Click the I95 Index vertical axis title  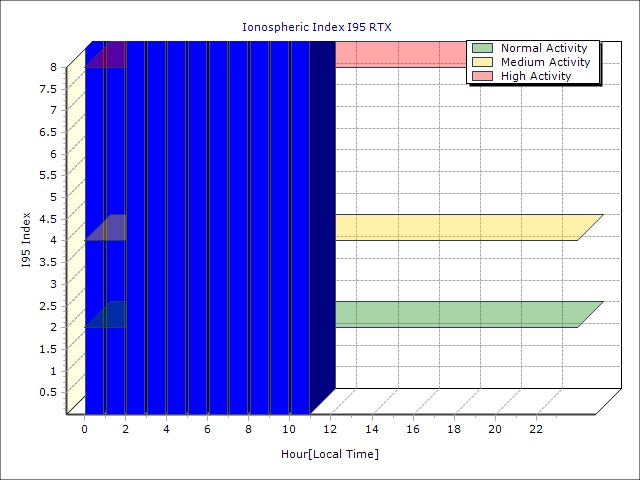(26, 240)
